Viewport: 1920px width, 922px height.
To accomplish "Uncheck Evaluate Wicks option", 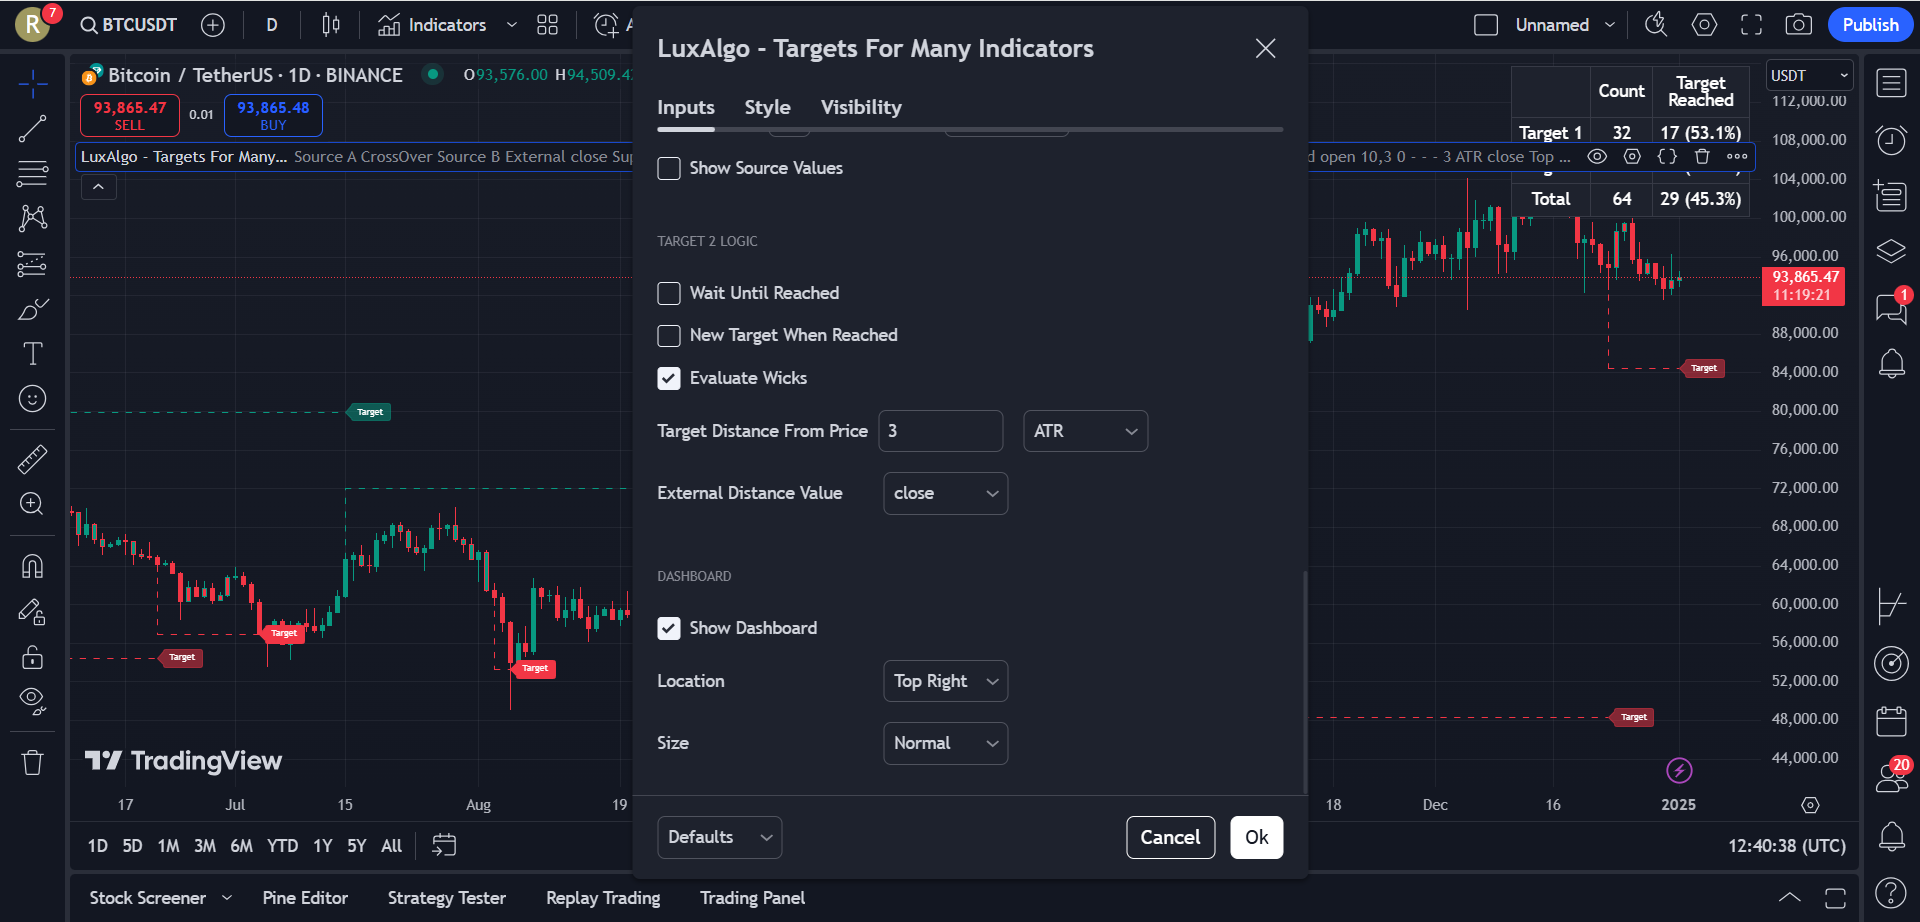I will (x=669, y=378).
